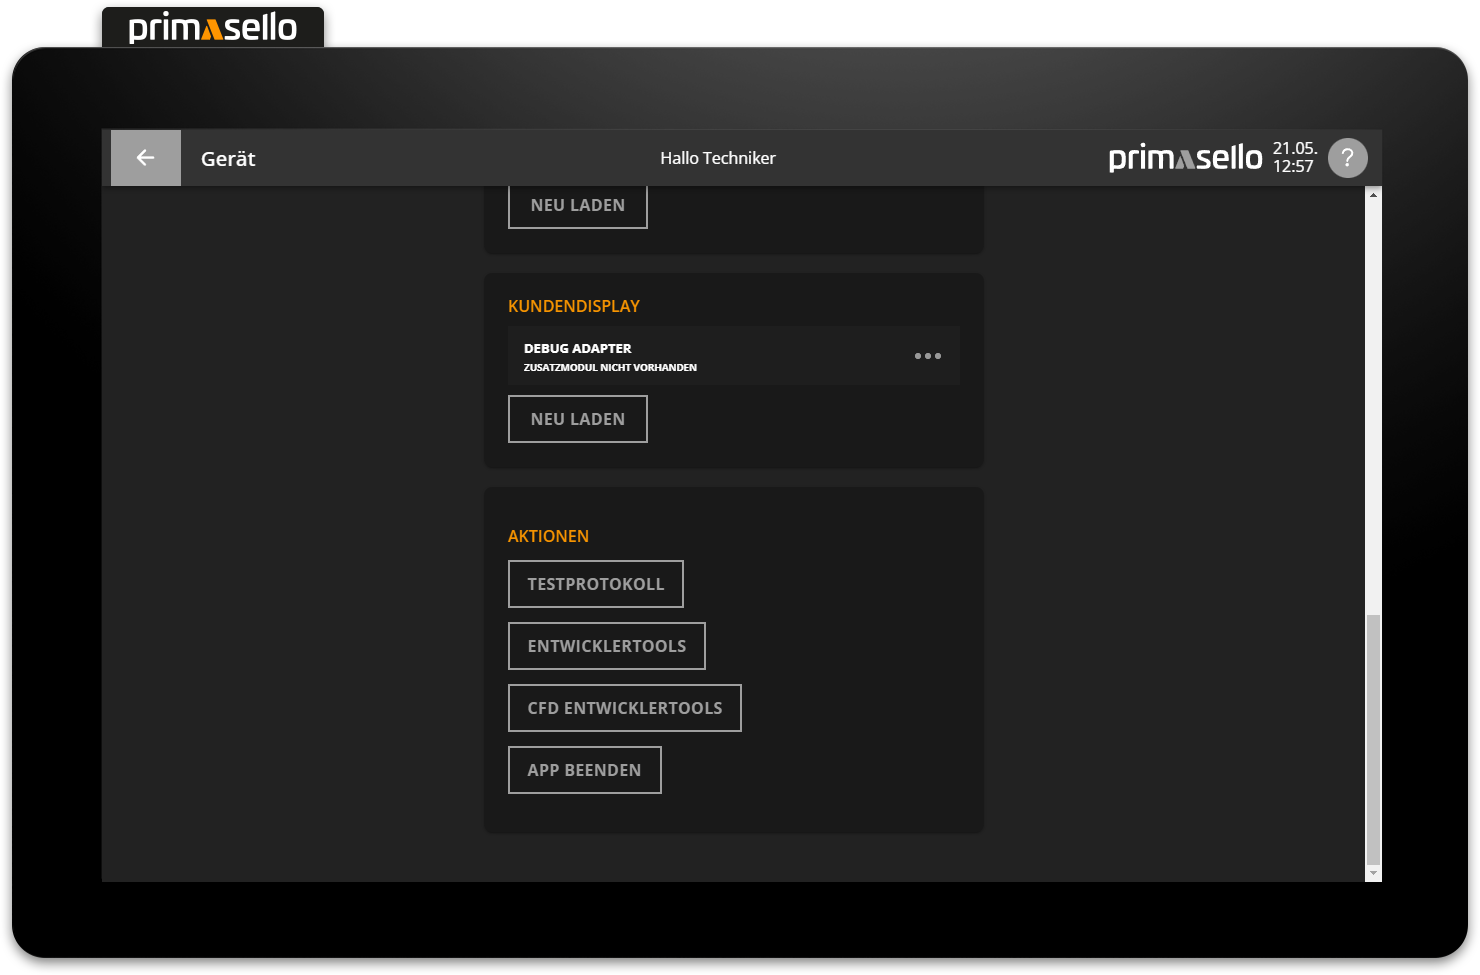Viewport: 1480px width, 975px height.
Task: Click the scrollbar down arrow
Action: pos(1373,873)
